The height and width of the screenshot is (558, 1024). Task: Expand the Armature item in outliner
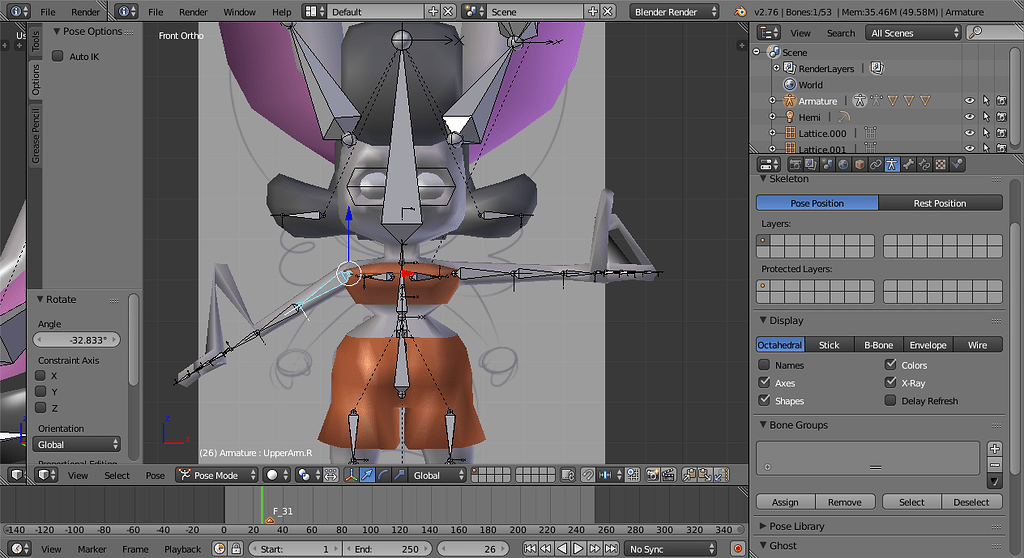[773, 101]
